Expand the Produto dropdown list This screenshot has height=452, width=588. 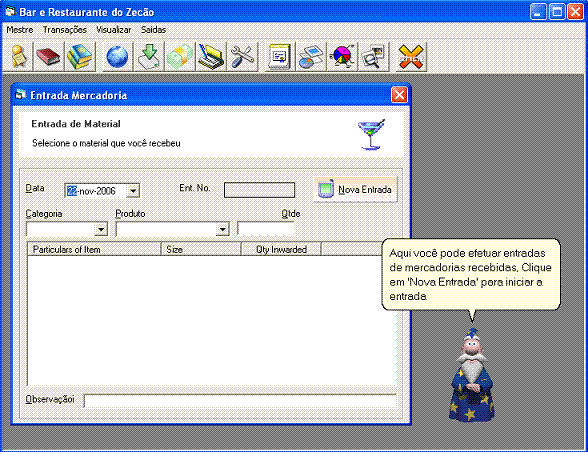(x=222, y=229)
